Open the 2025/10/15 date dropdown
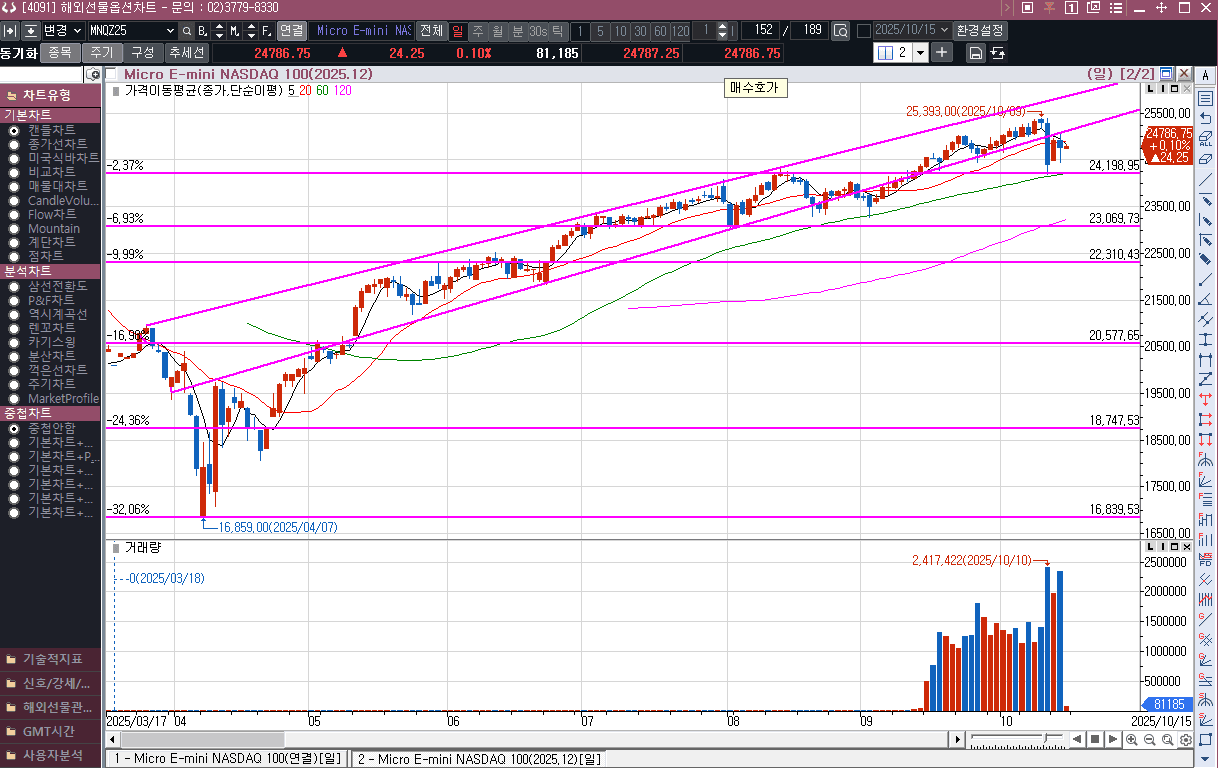This screenshot has width=1218, height=768. (944, 31)
